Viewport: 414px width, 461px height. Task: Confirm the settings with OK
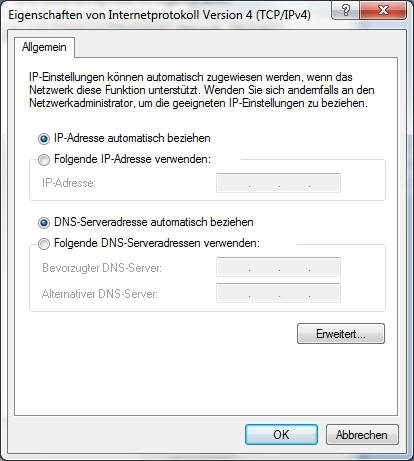tap(281, 435)
